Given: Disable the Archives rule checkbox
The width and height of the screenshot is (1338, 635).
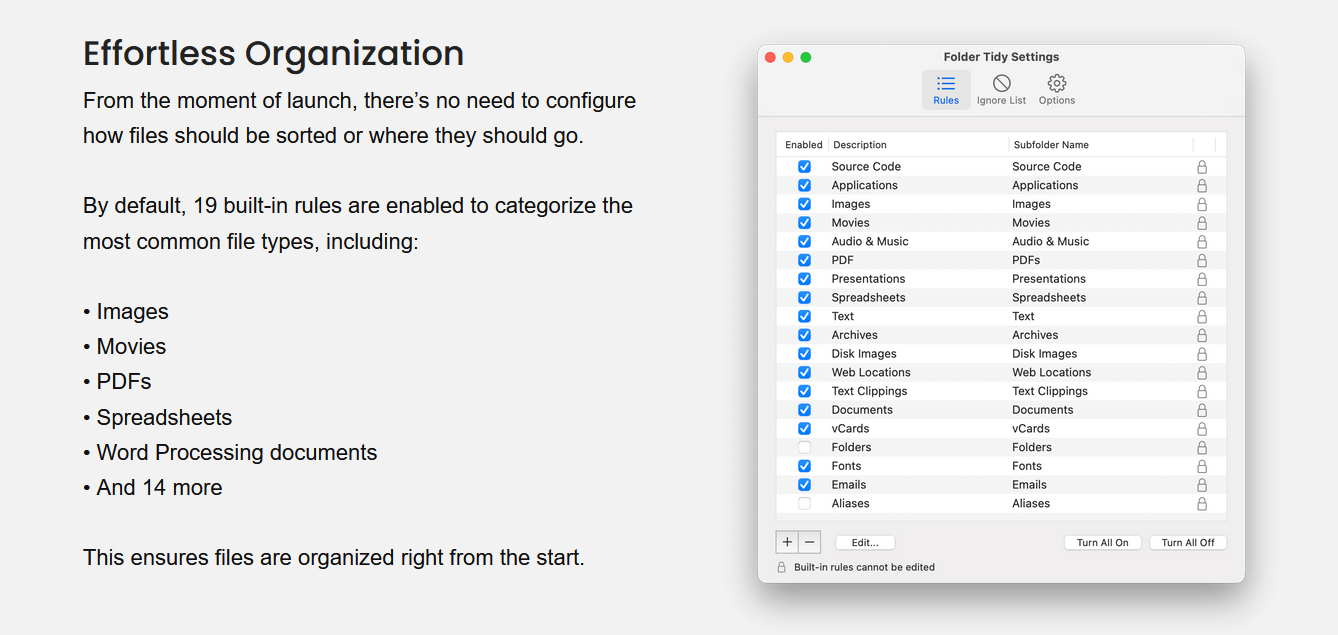Looking at the screenshot, I should click(804, 335).
